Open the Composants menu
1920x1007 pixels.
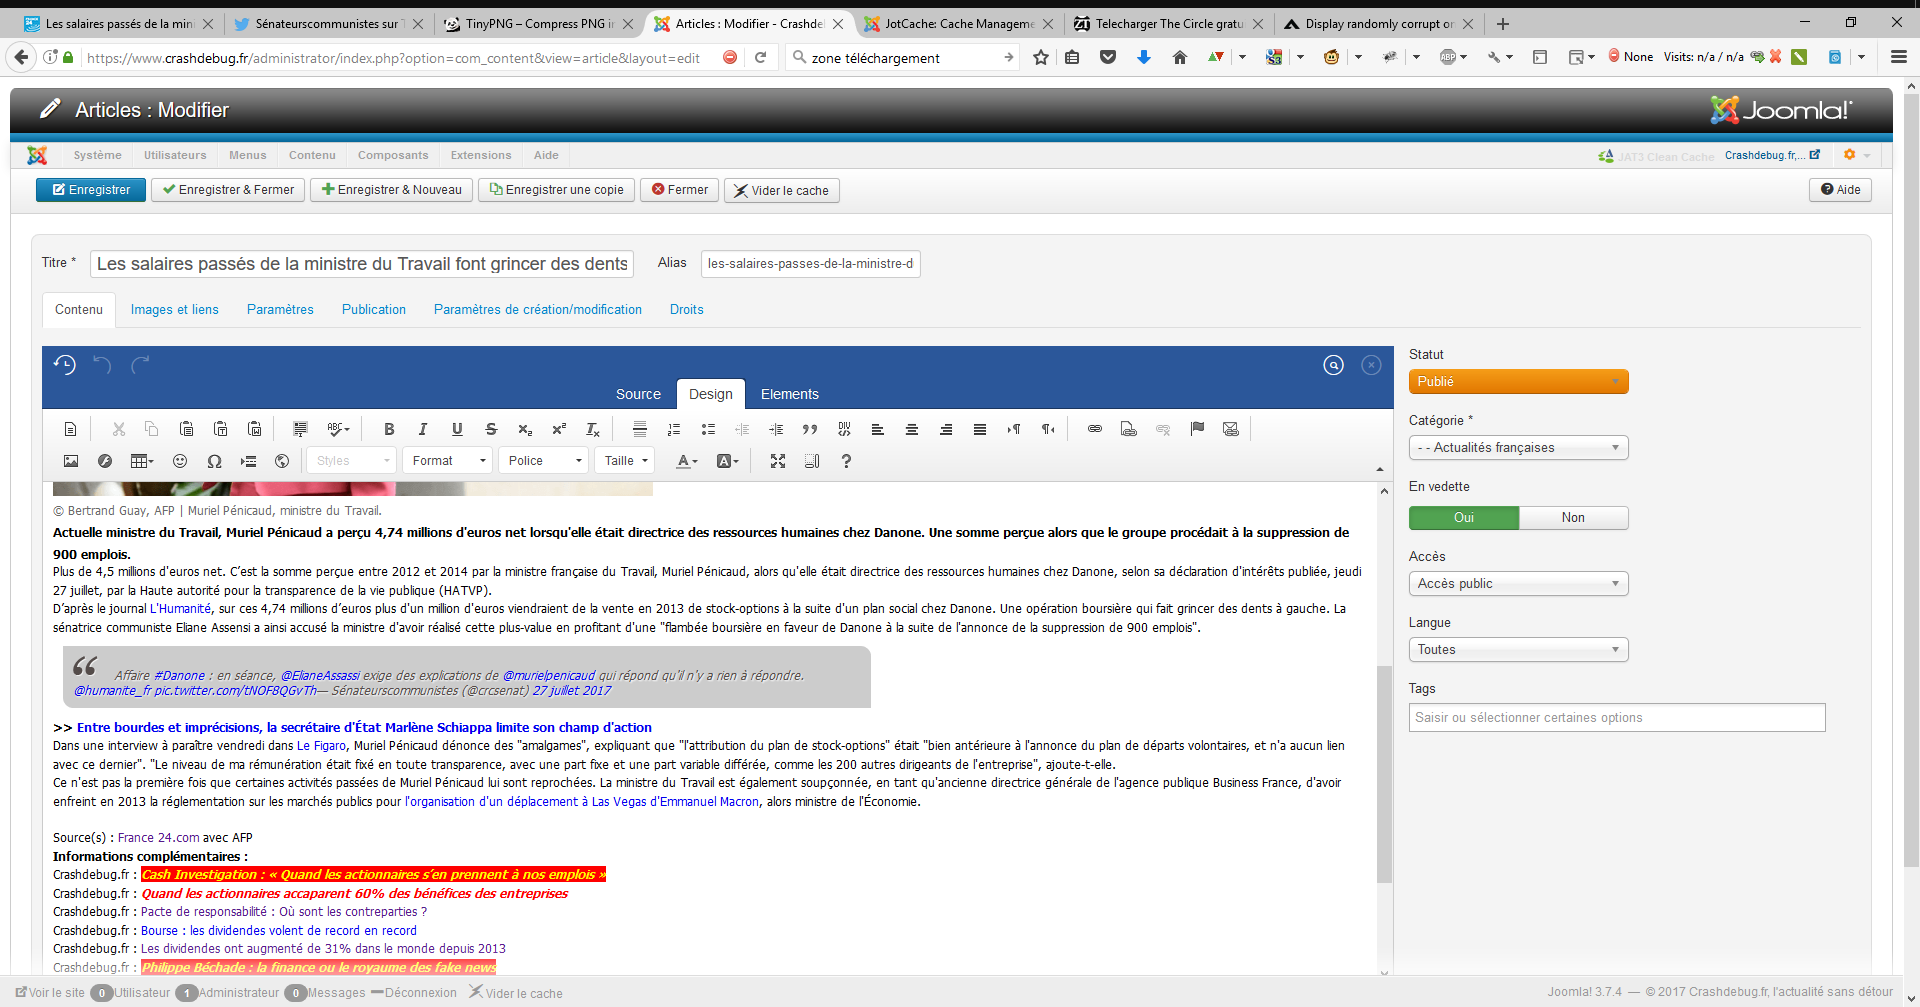pos(393,155)
